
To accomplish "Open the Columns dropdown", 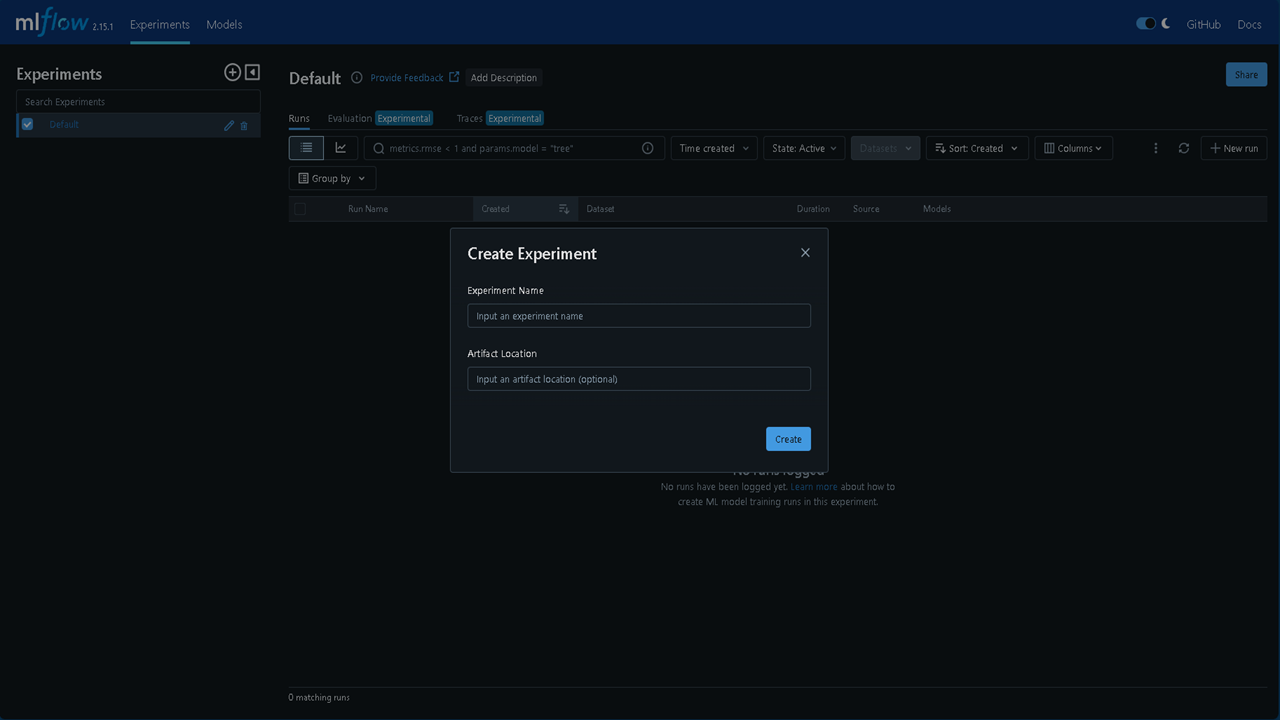I will pos(1074,148).
